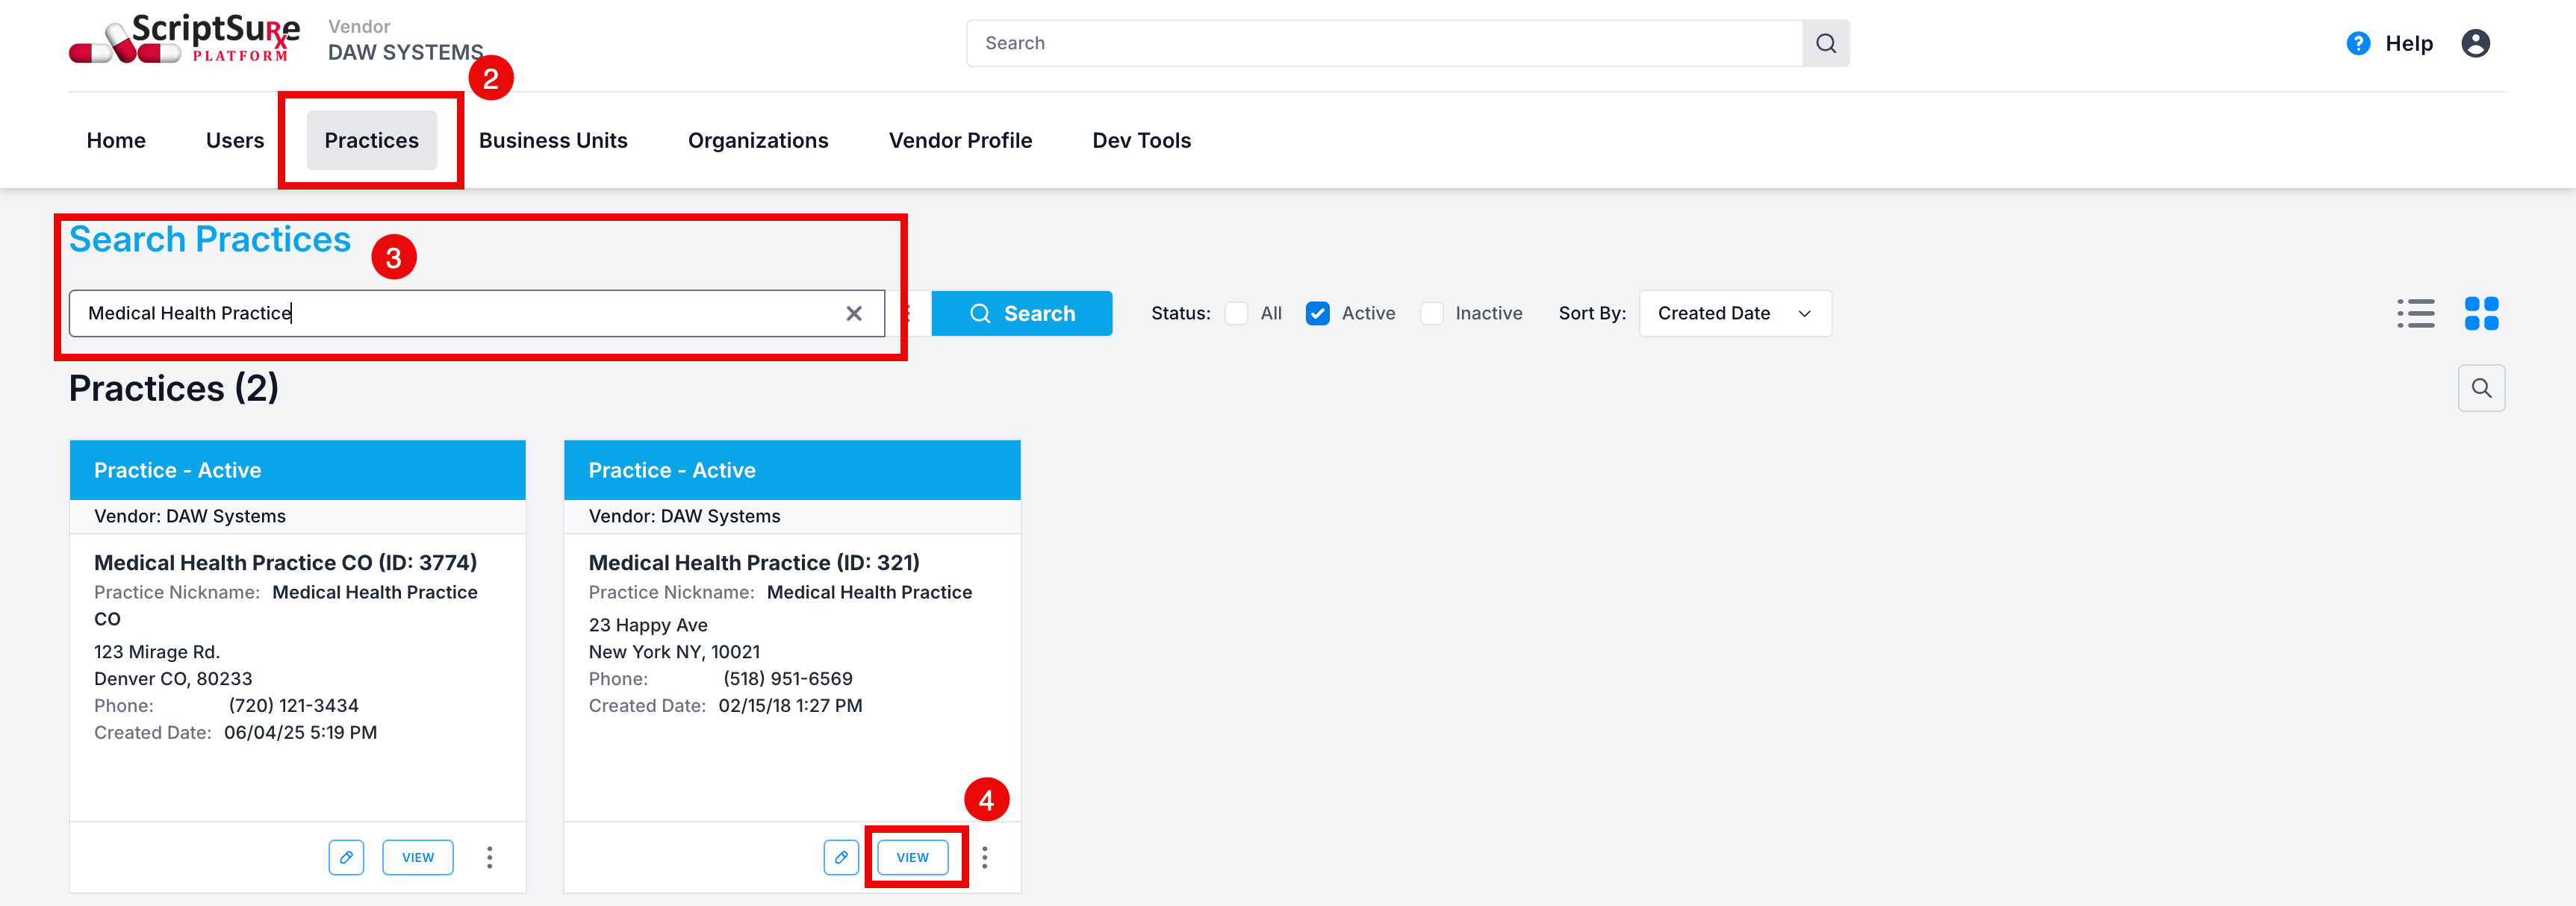Switch to list view layout icon
2576x906 pixels.
pos(2415,313)
